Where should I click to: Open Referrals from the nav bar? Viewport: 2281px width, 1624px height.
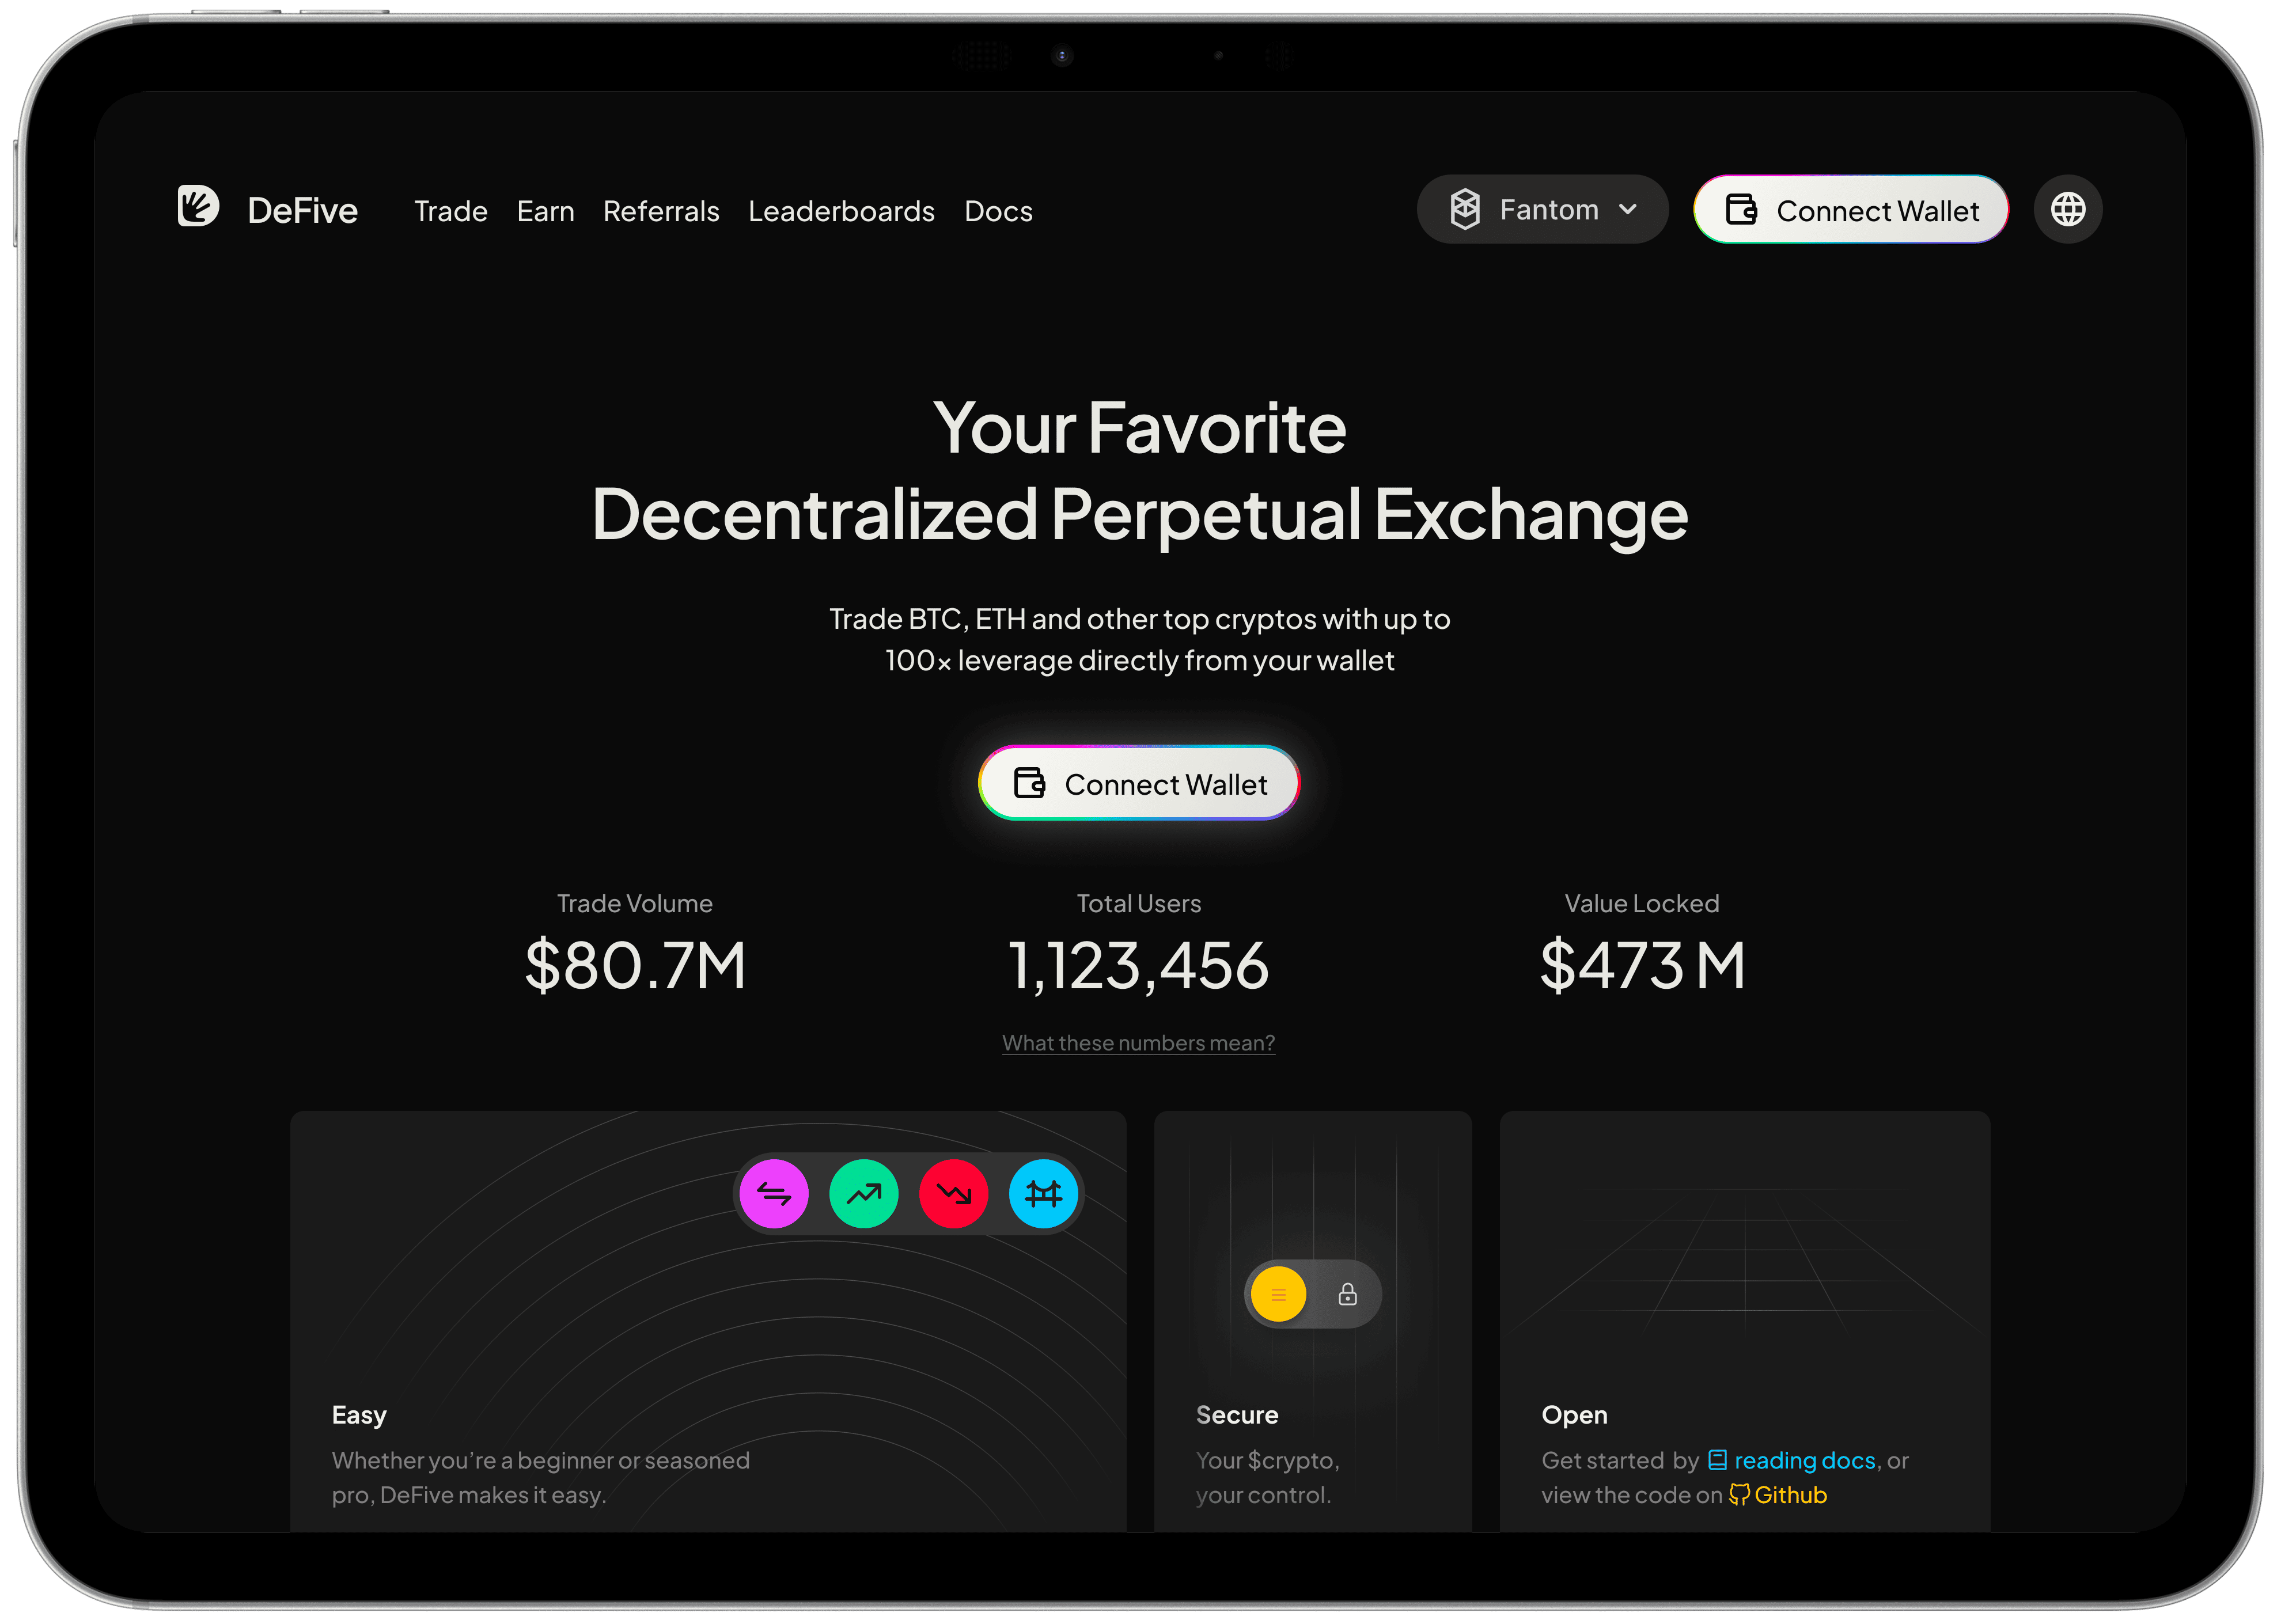coord(661,211)
